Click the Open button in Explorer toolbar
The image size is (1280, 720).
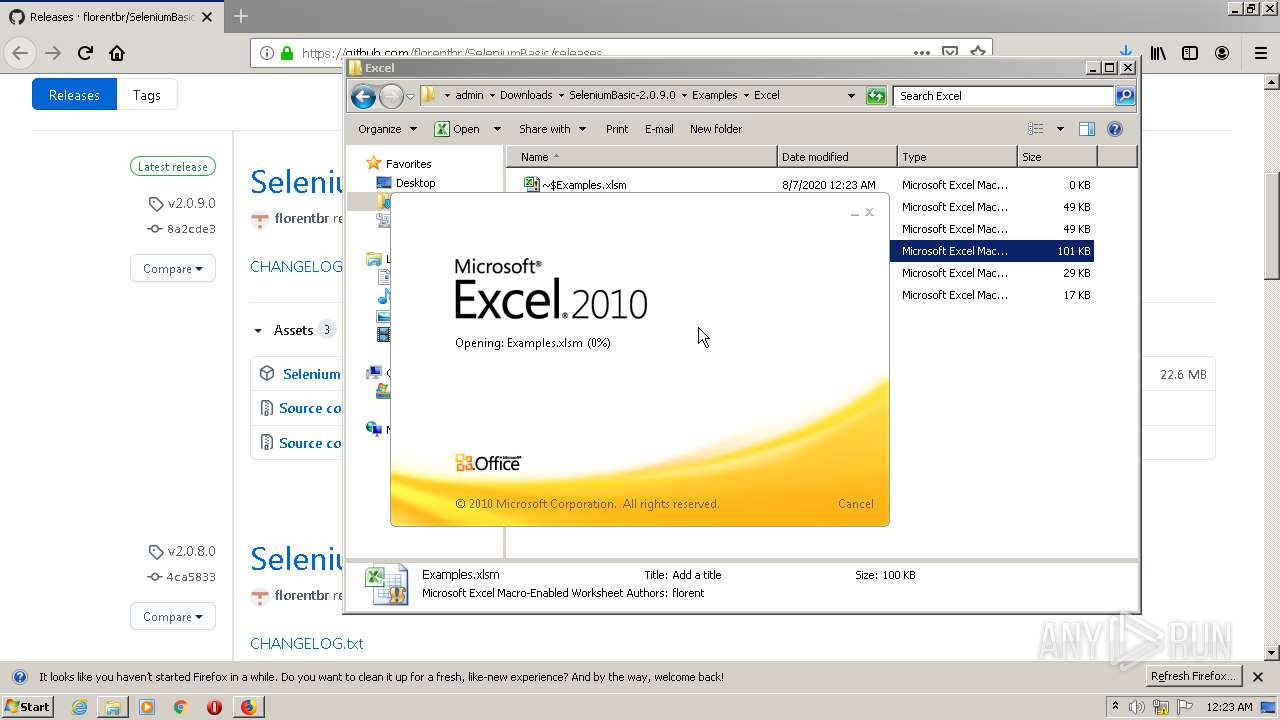tap(457, 129)
